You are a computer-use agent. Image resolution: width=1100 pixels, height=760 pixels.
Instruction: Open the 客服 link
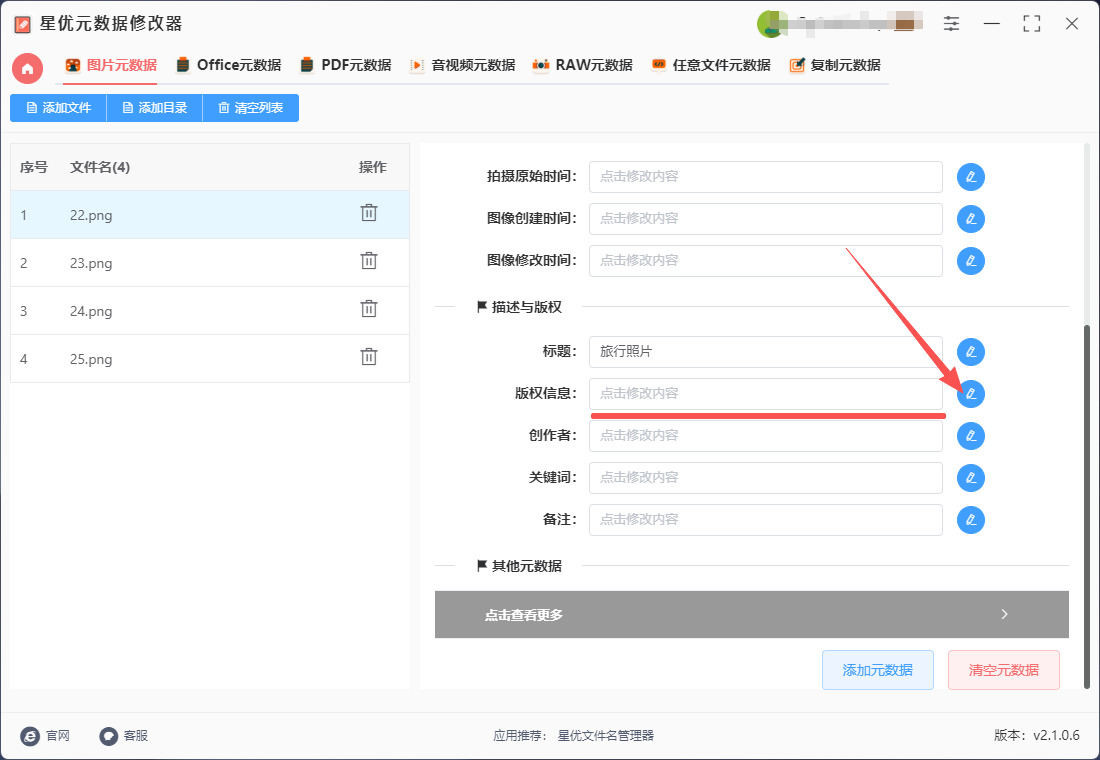point(124,735)
